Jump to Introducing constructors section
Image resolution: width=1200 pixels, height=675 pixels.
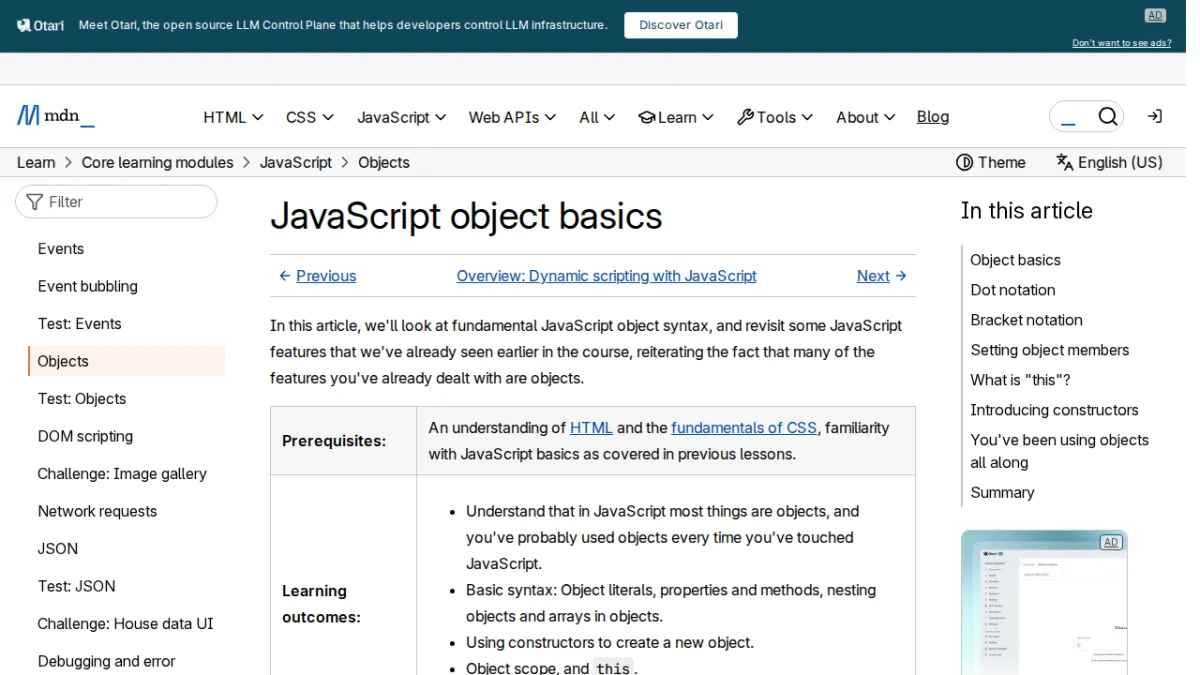tap(1055, 410)
